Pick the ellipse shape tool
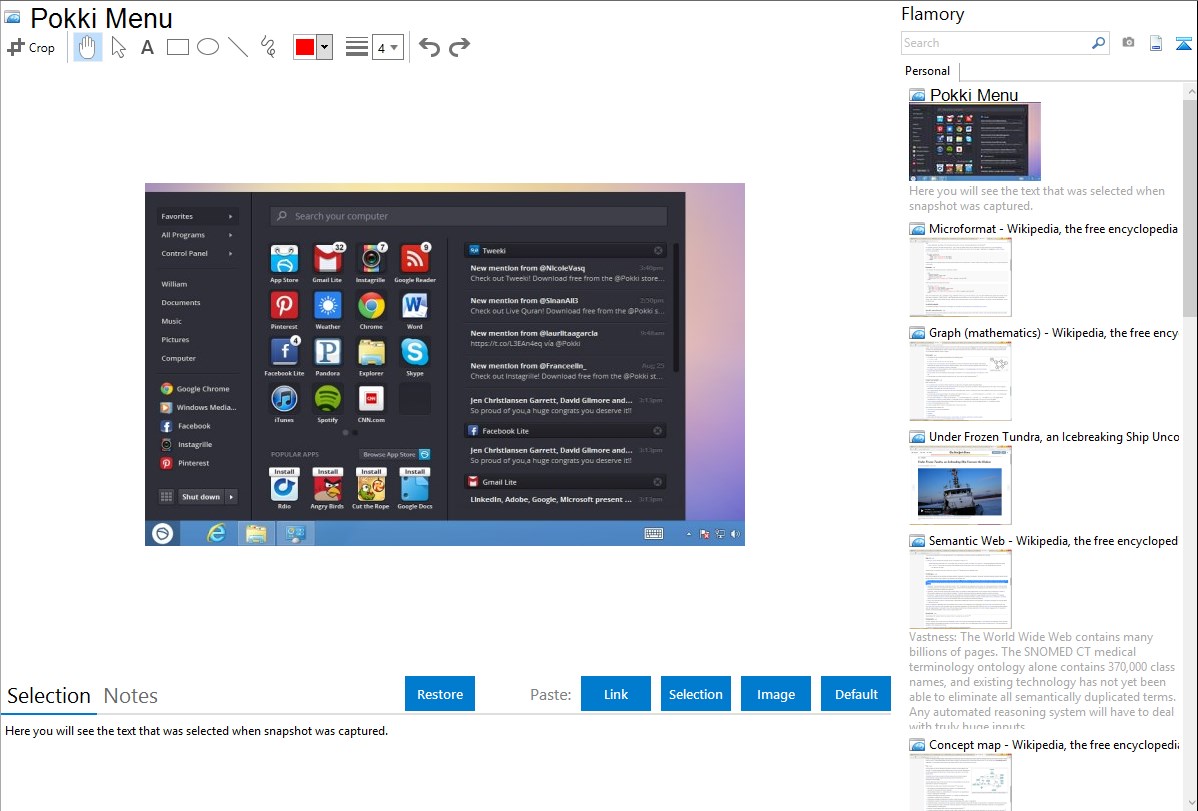The width and height of the screenshot is (1198, 811). (x=207, y=47)
